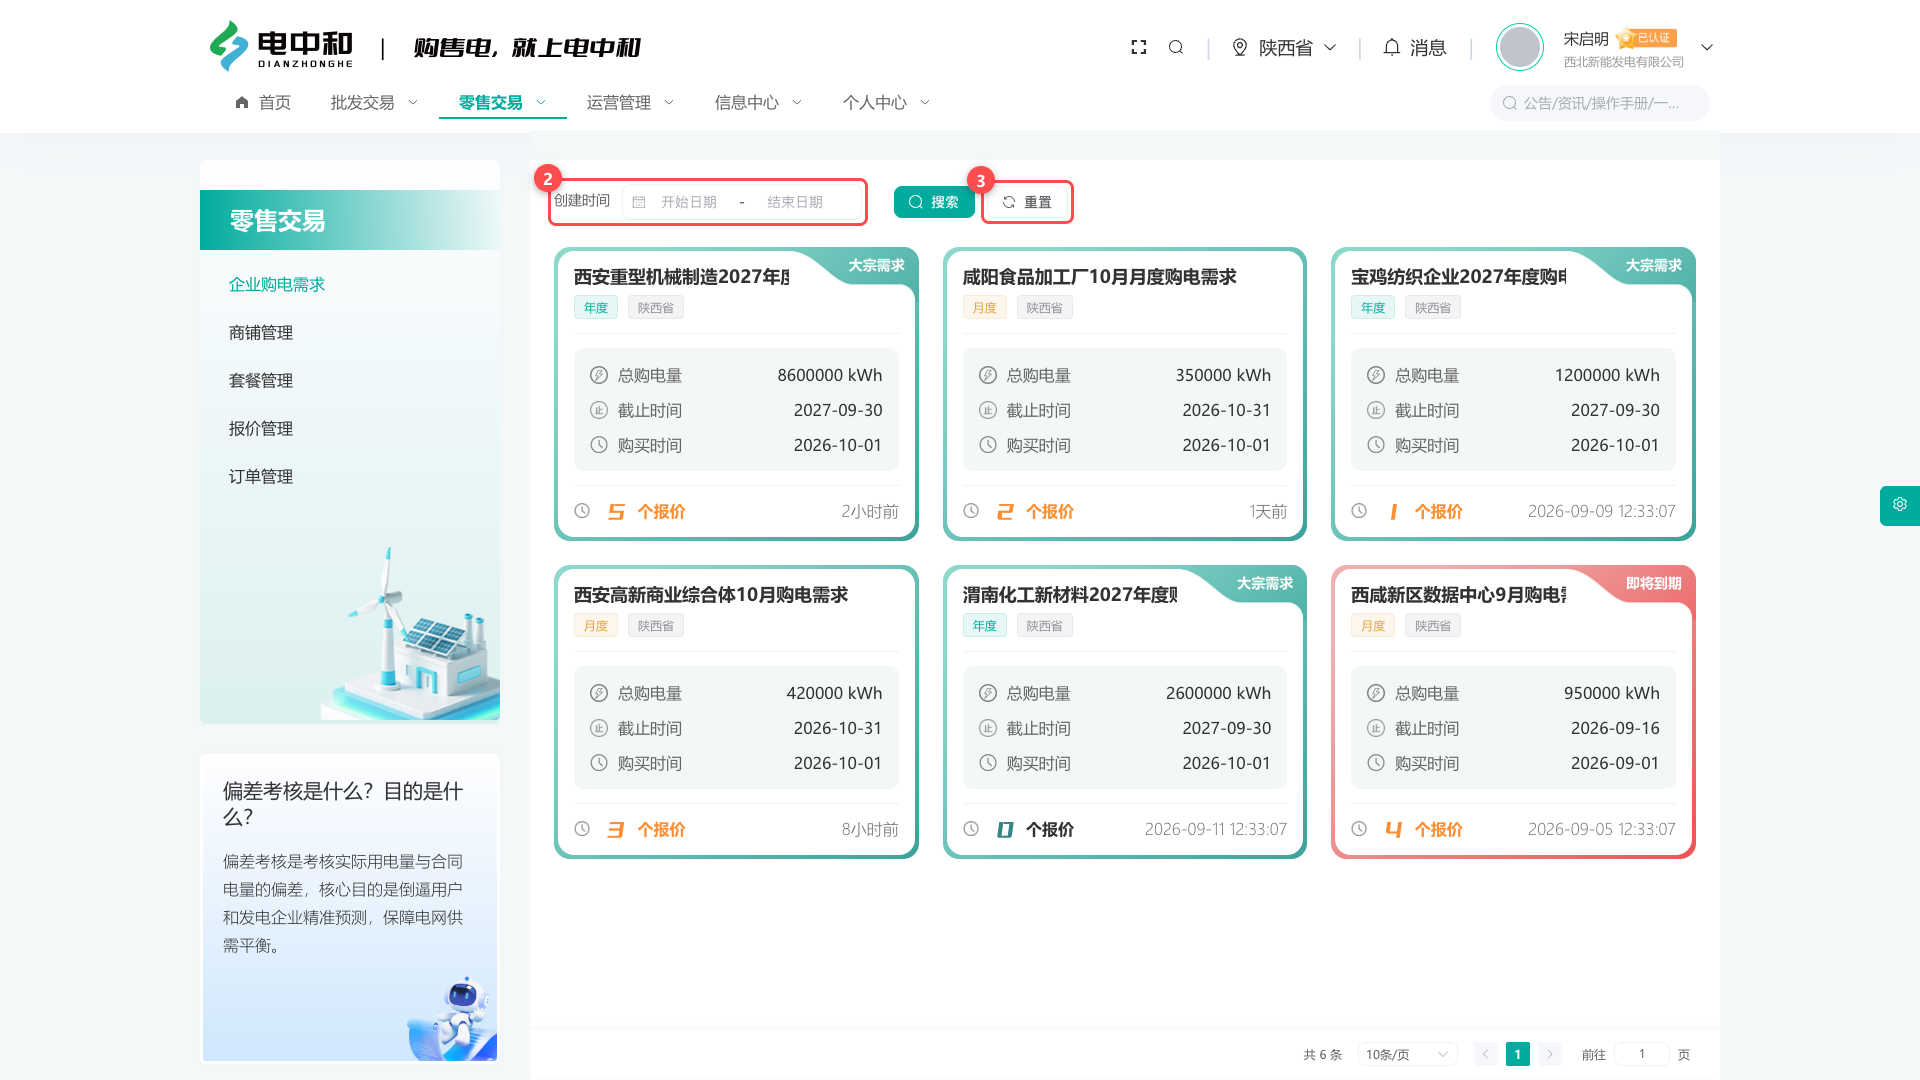Open 商铺管理 in the sidebar
The height and width of the screenshot is (1080, 1920).
point(261,332)
